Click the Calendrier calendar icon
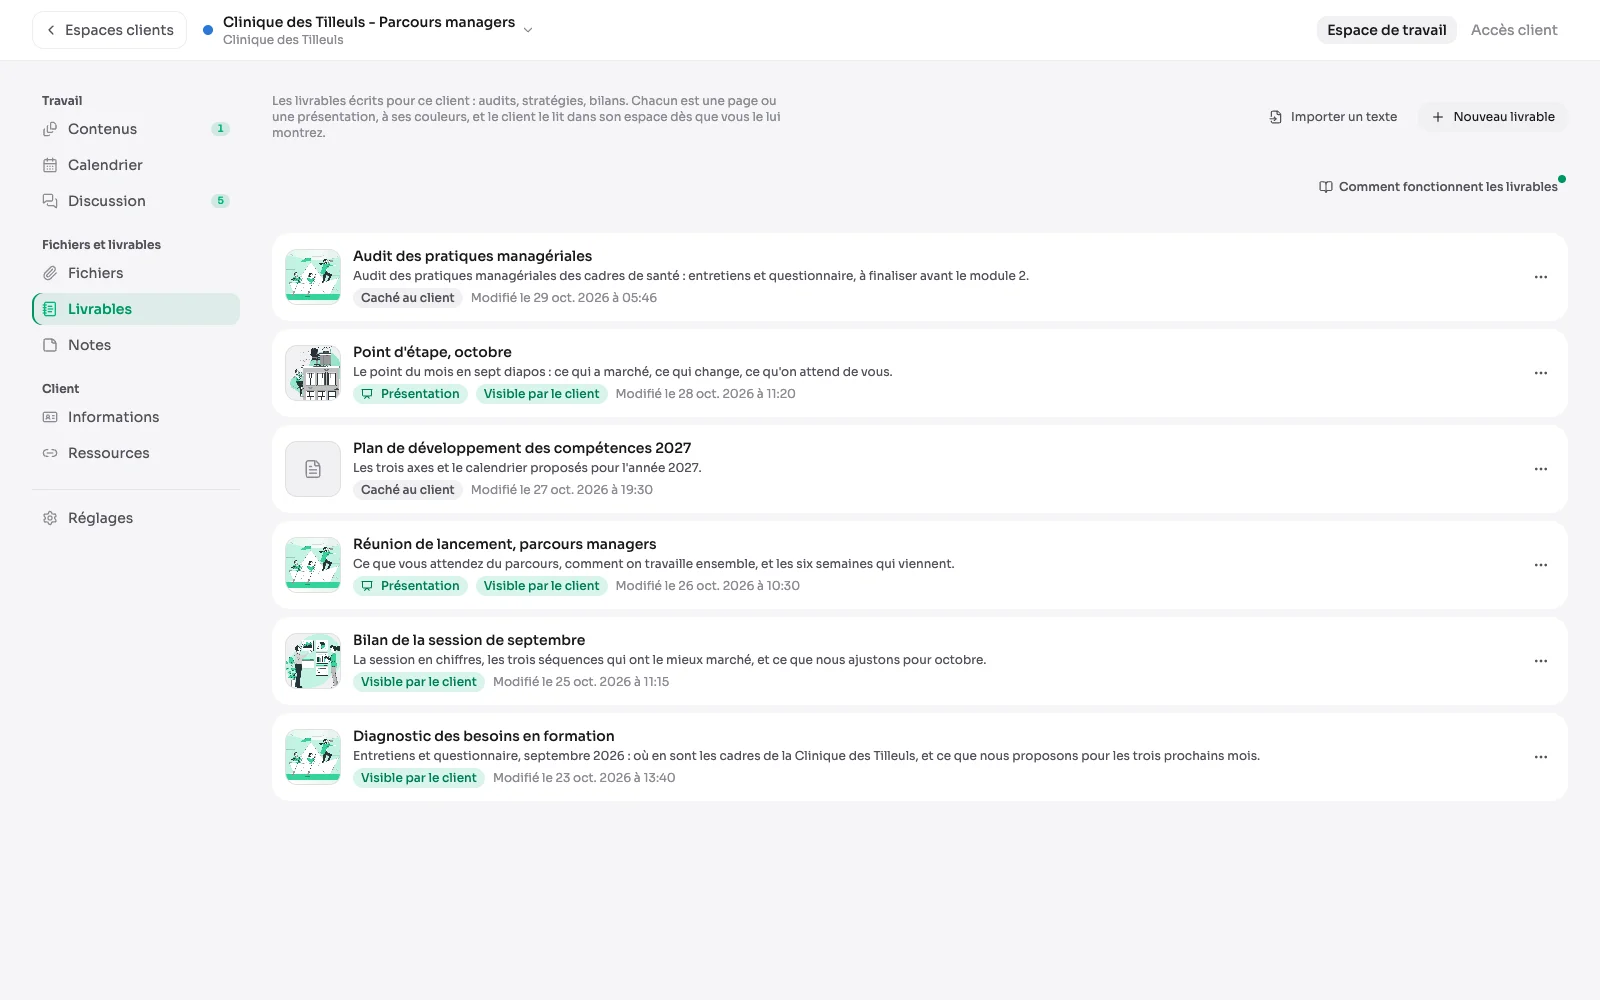The width and height of the screenshot is (1600, 1000). pos(50,165)
